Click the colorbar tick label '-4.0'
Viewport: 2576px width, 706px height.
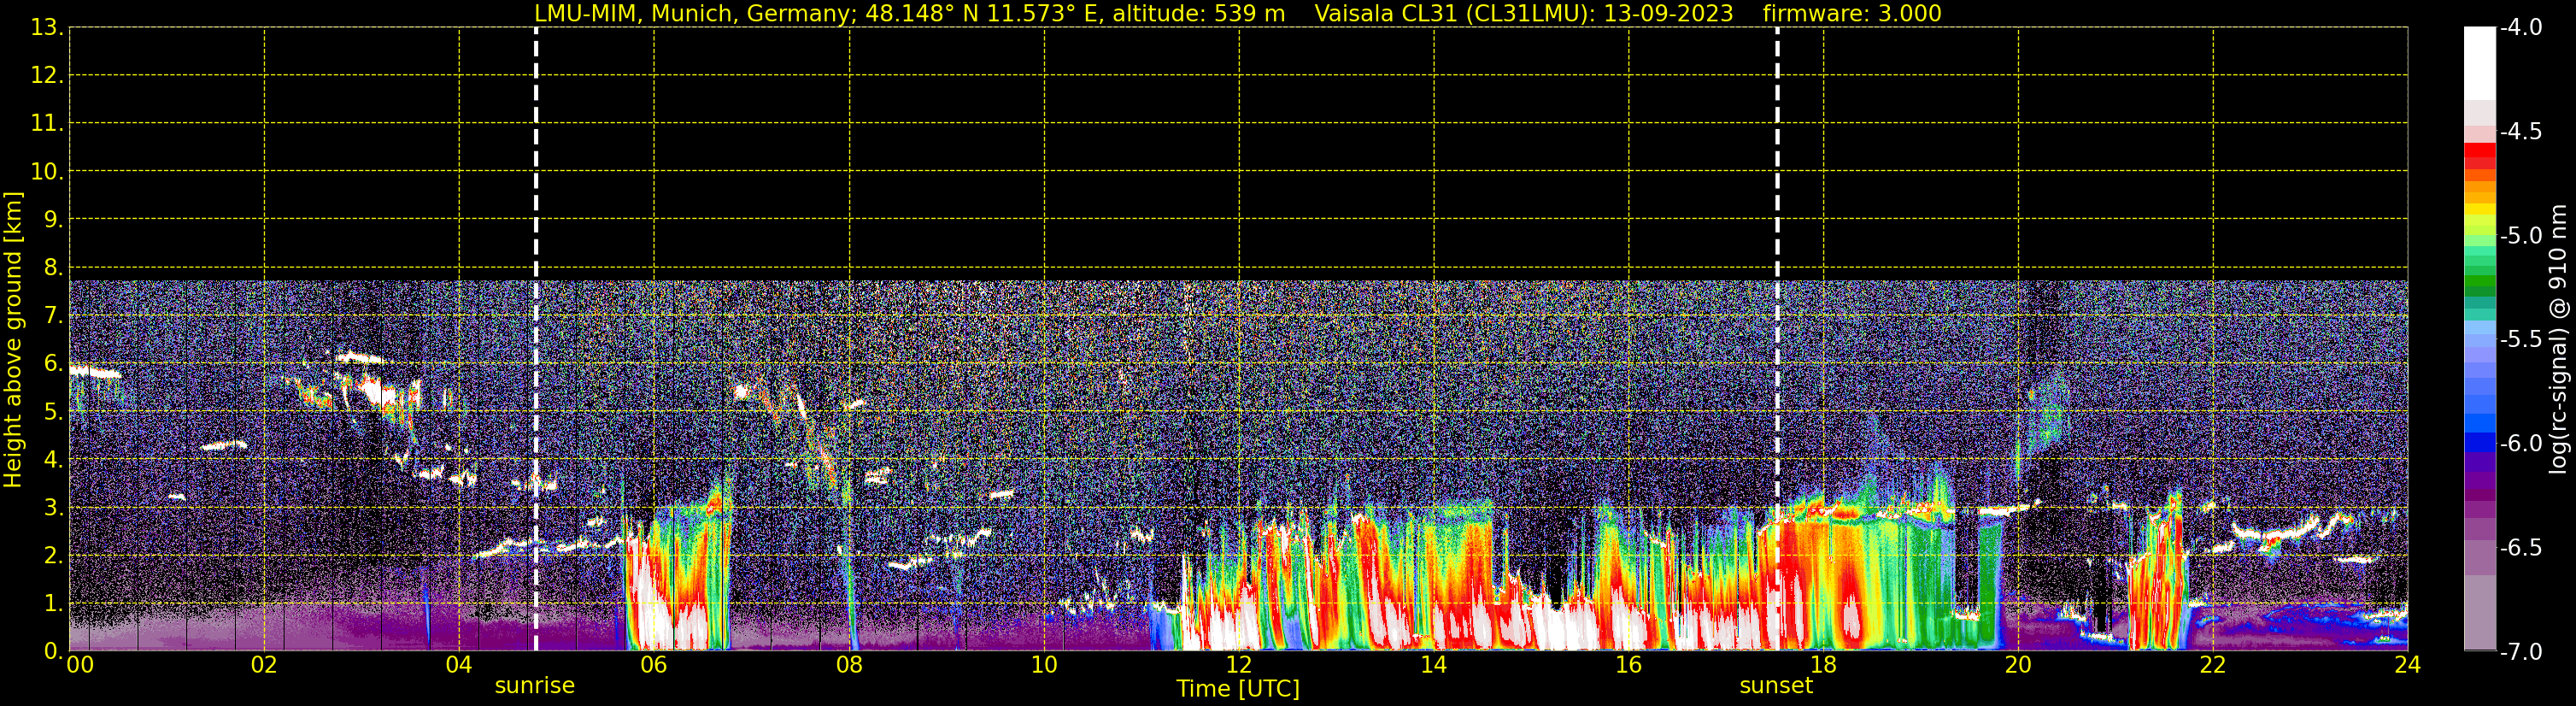[2520, 28]
